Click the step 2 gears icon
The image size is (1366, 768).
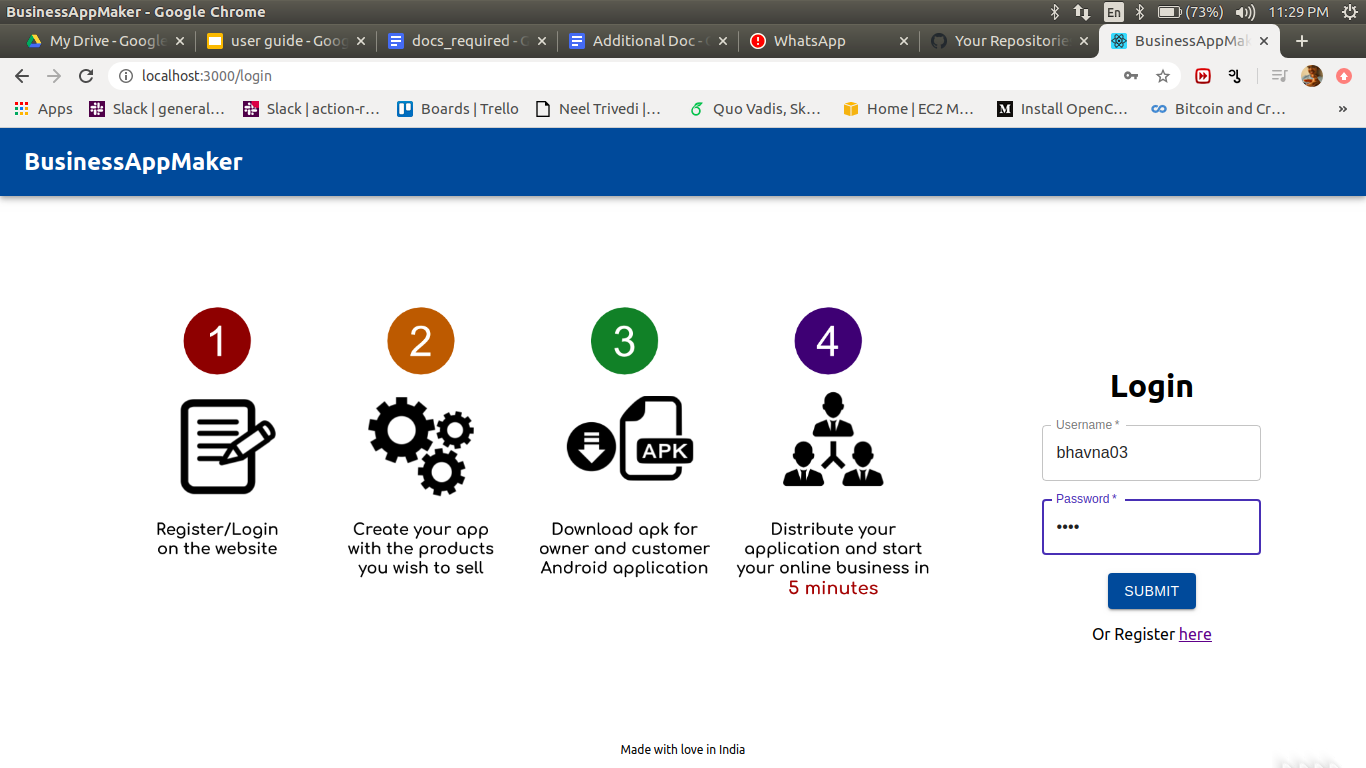point(420,446)
